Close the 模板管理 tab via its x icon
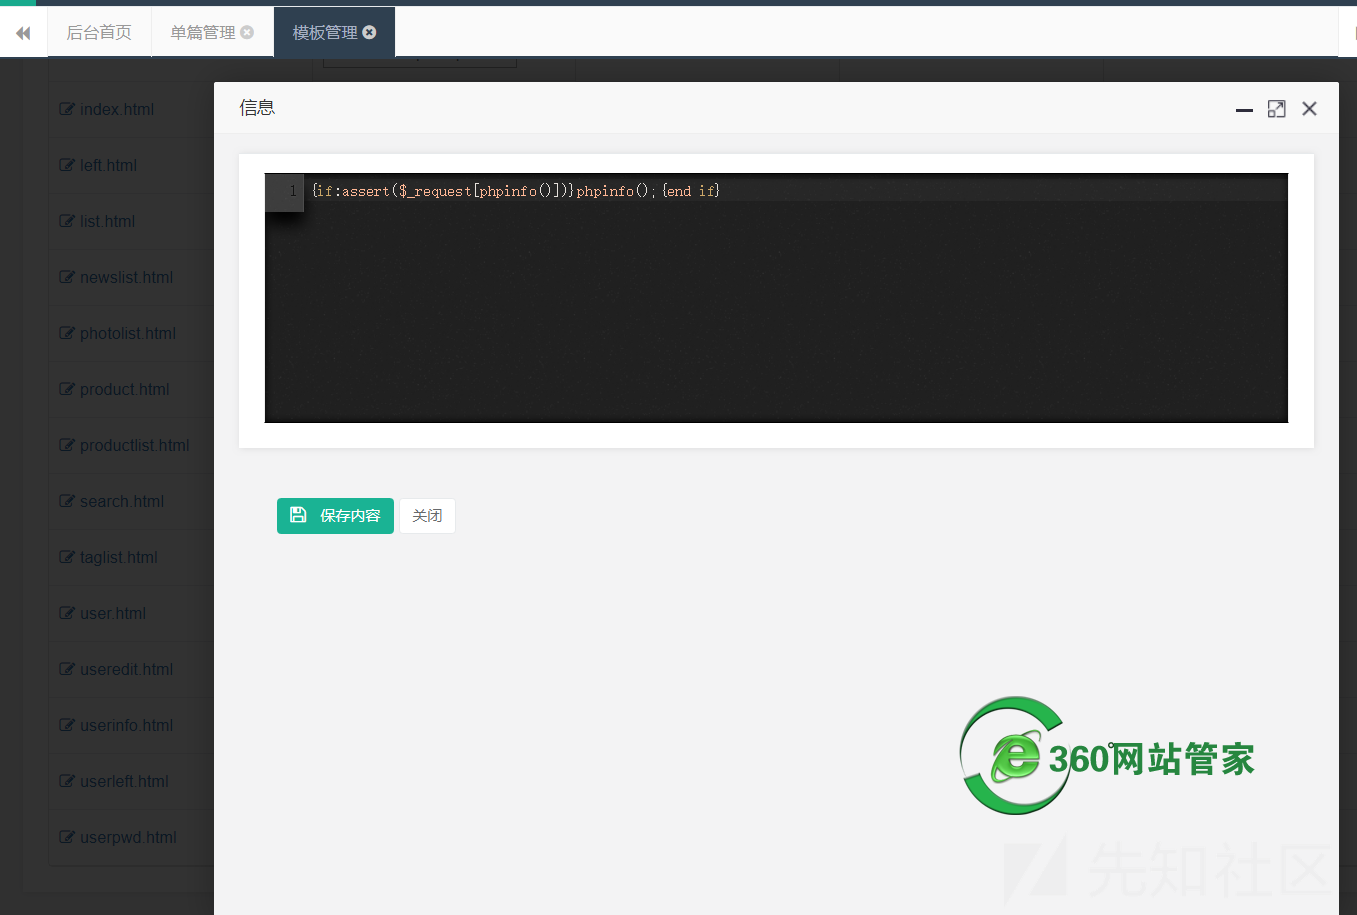The image size is (1357, 915). coord(369,32)
